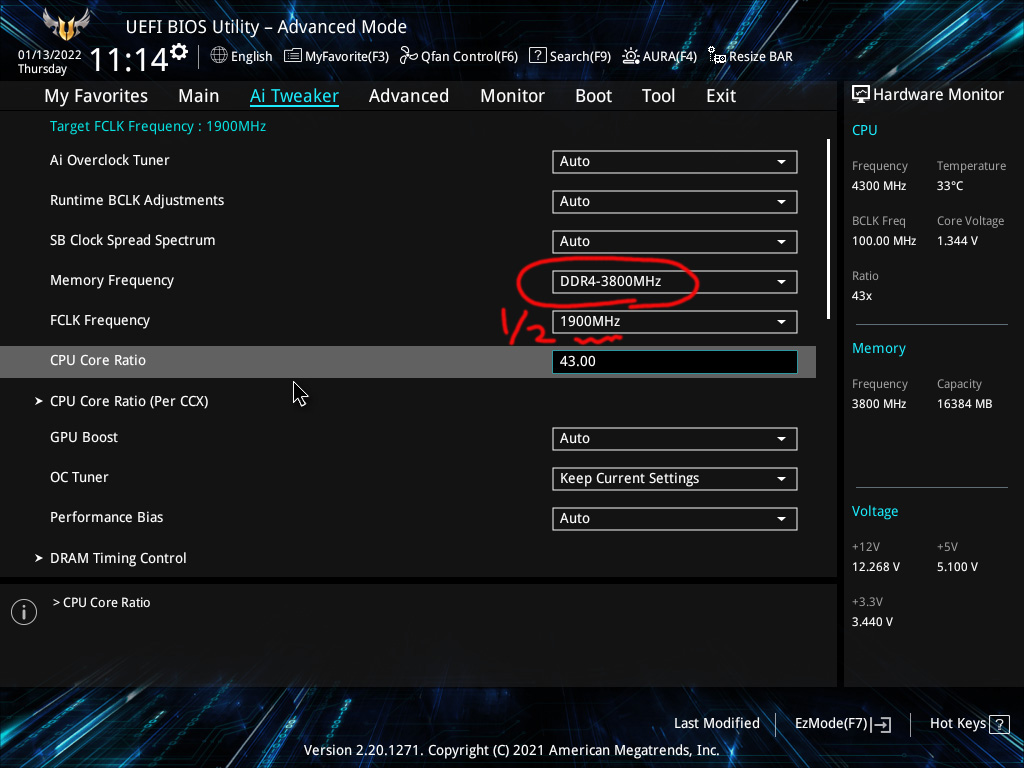Image resolution: width=1024 pixels, height=768 pixels.
Task: Open OC Tuner Keep Current Settings dropdown
Action: tap(675, 479)
